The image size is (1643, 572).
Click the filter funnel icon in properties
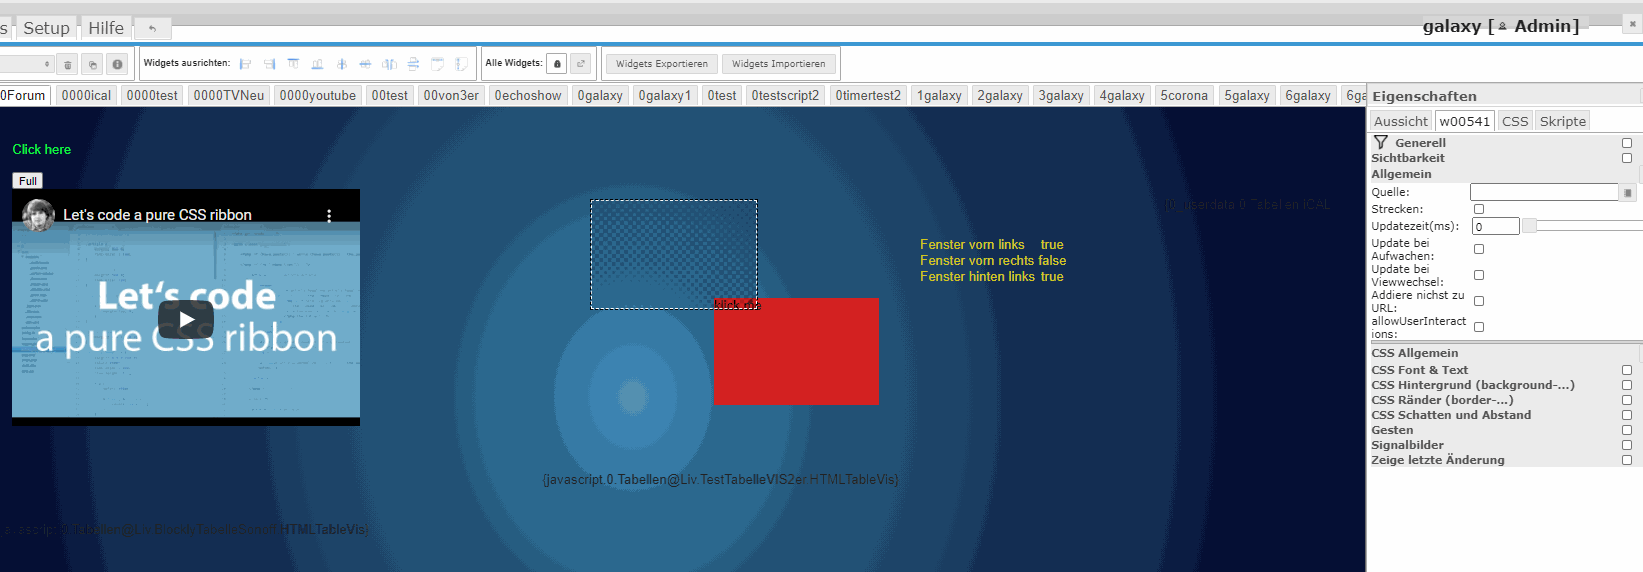pos(1381,143)
